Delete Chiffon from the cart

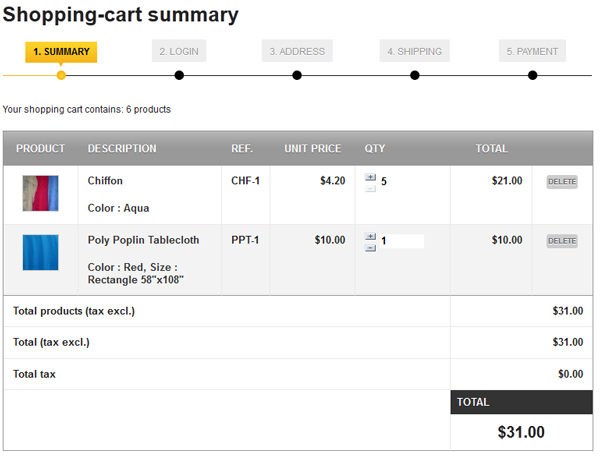(562, 182)
